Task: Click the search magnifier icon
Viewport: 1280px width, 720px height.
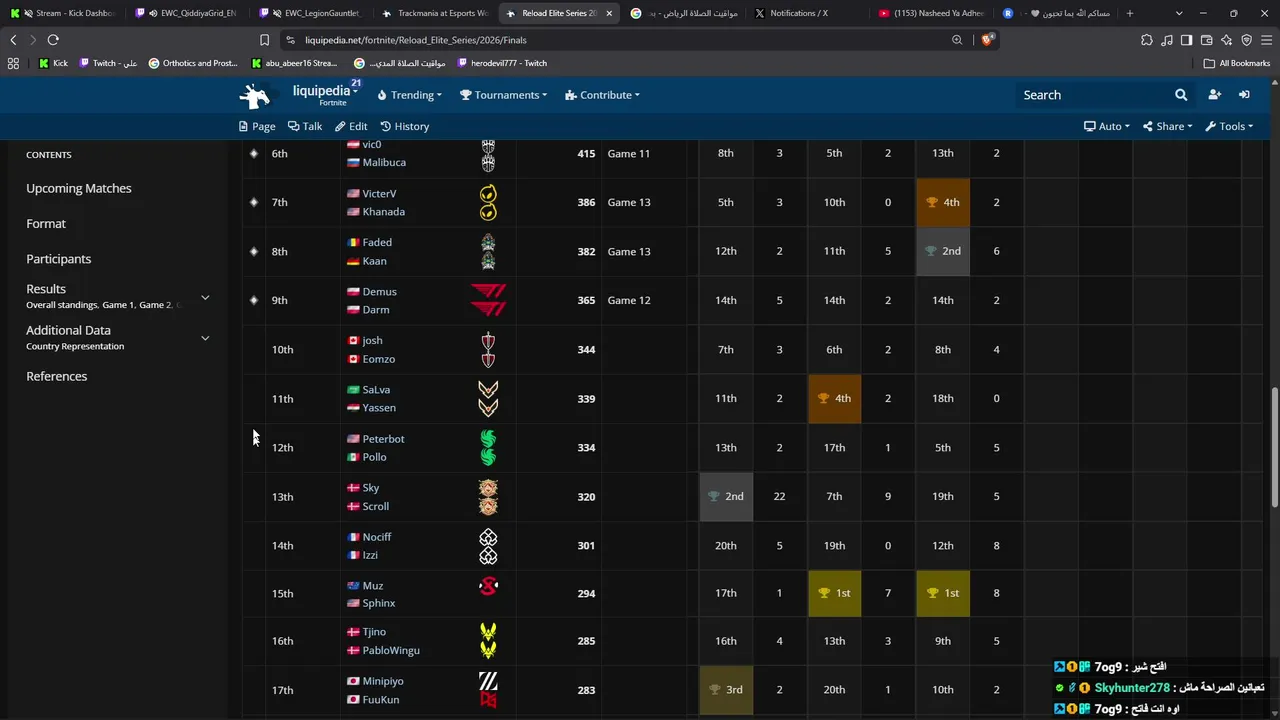Action: pyautogui.click(x=1181, y=95)
